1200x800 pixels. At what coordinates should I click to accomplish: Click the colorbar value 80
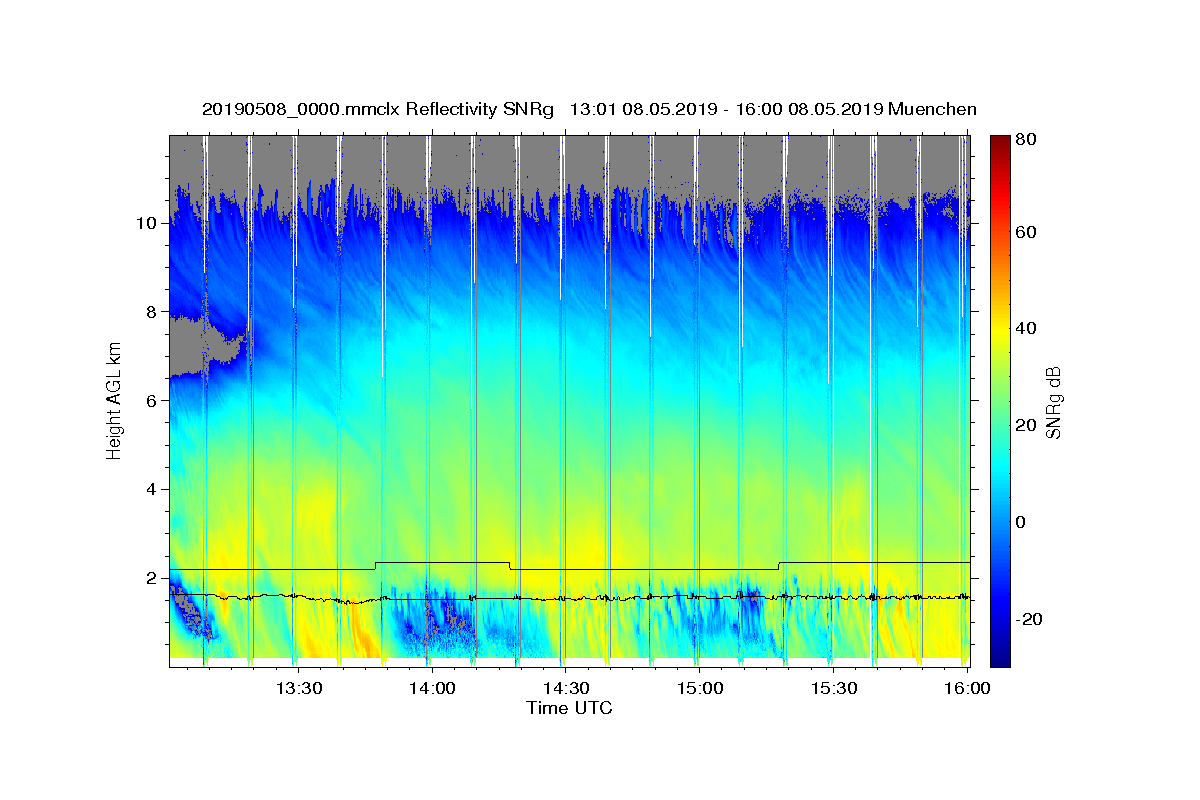(x=1028, y=140)
